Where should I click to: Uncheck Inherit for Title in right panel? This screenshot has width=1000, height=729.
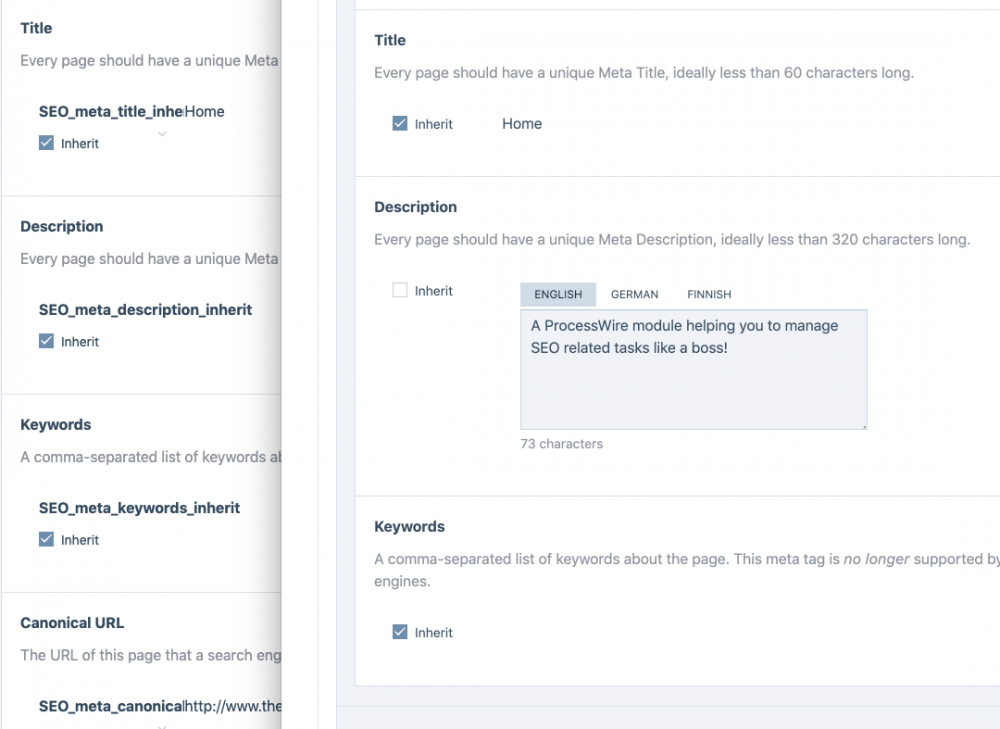click(x=399, y=124)
